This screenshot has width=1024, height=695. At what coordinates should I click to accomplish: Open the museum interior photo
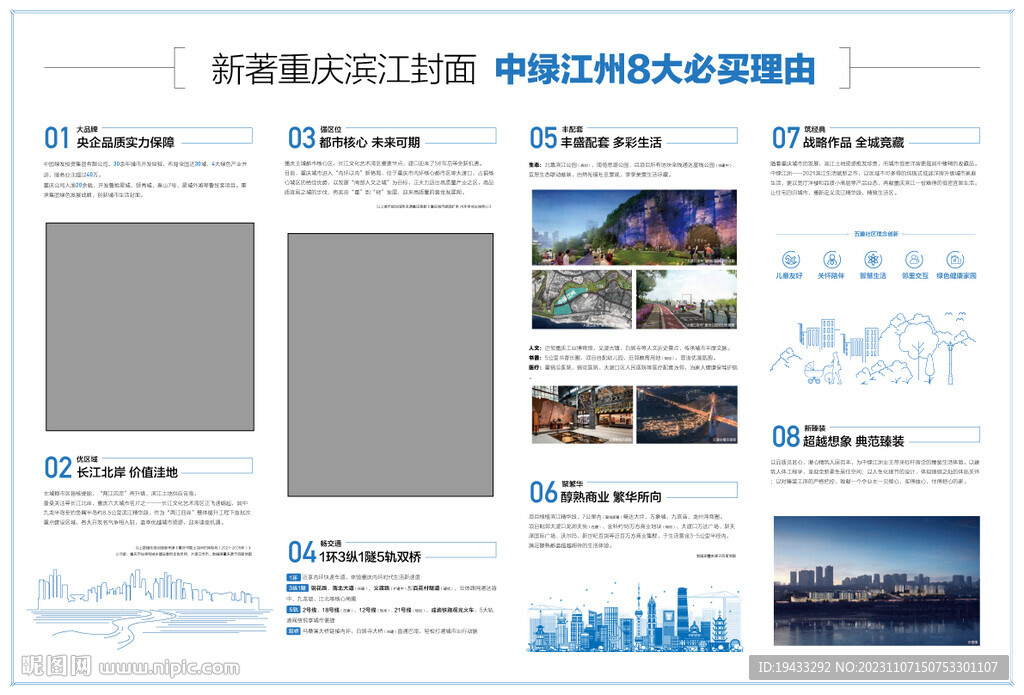click(x=582, y=415)
